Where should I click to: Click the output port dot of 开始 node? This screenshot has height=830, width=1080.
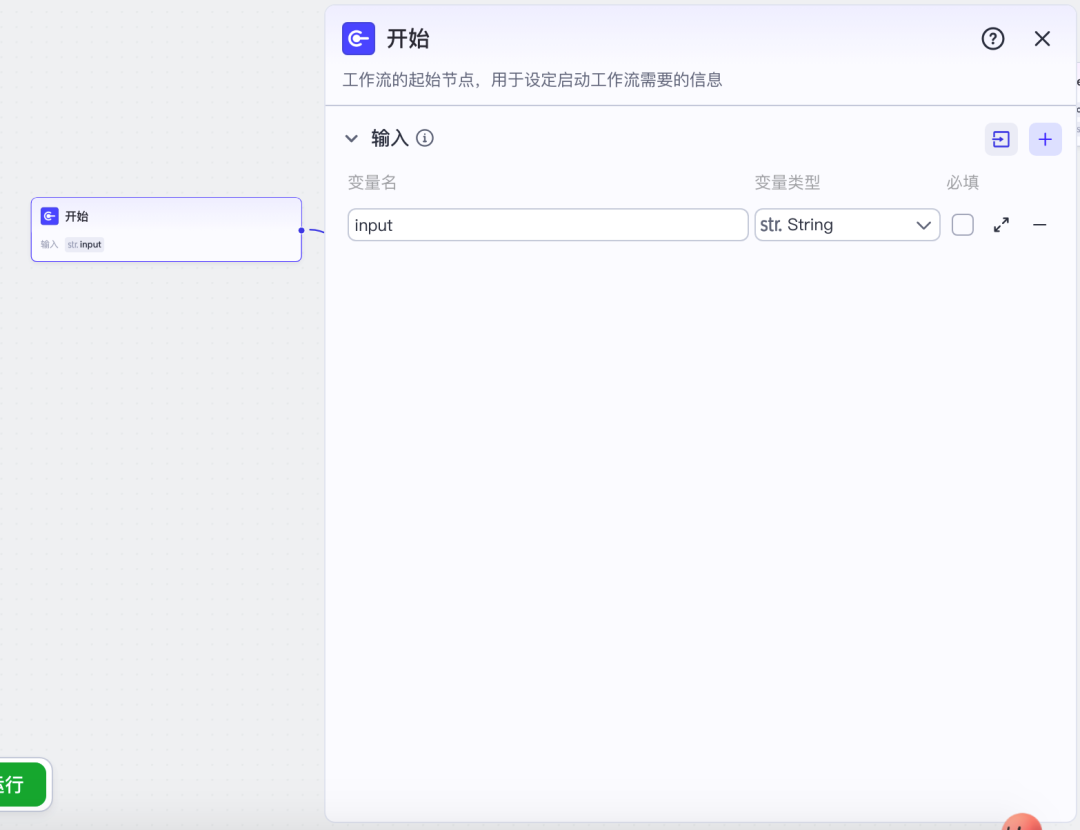point(301,230)
